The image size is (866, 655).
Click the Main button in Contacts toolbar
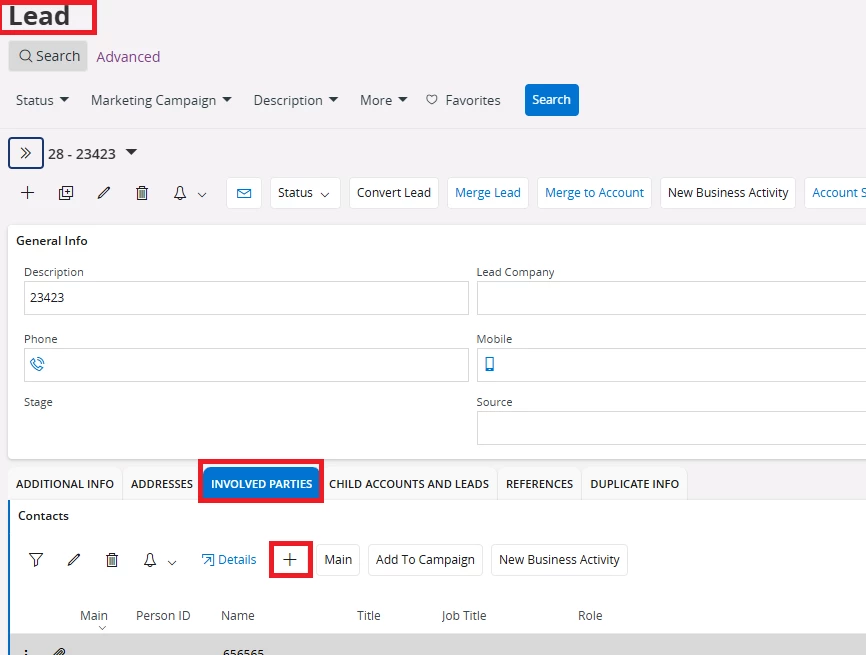338,559
